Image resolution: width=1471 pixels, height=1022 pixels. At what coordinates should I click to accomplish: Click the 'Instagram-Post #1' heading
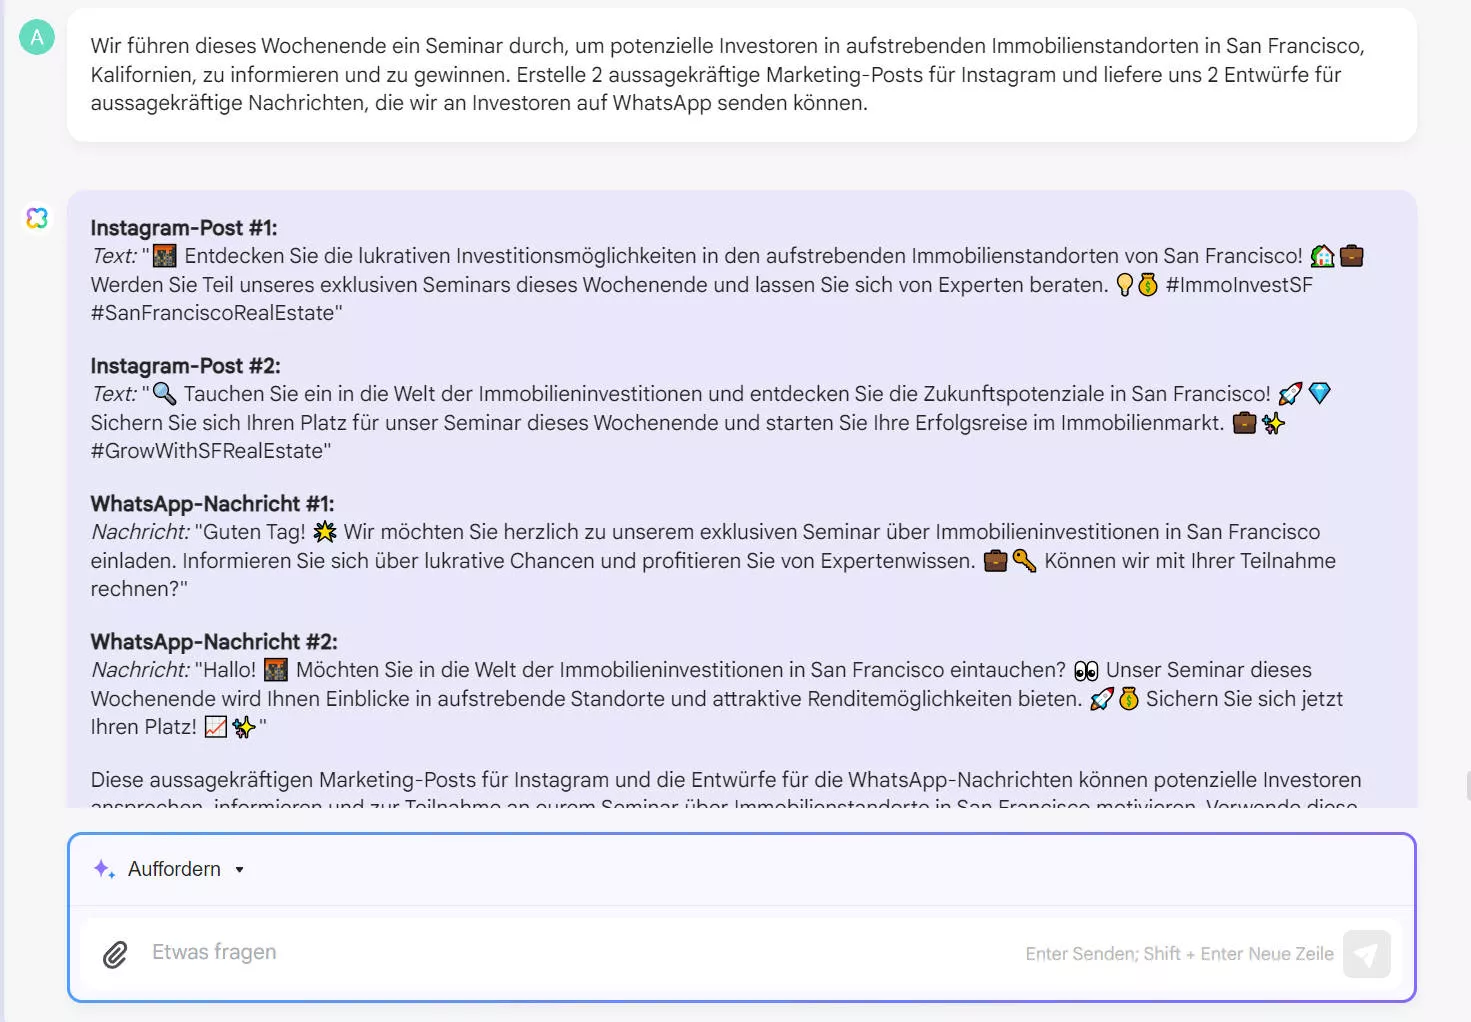coord(183,227)
